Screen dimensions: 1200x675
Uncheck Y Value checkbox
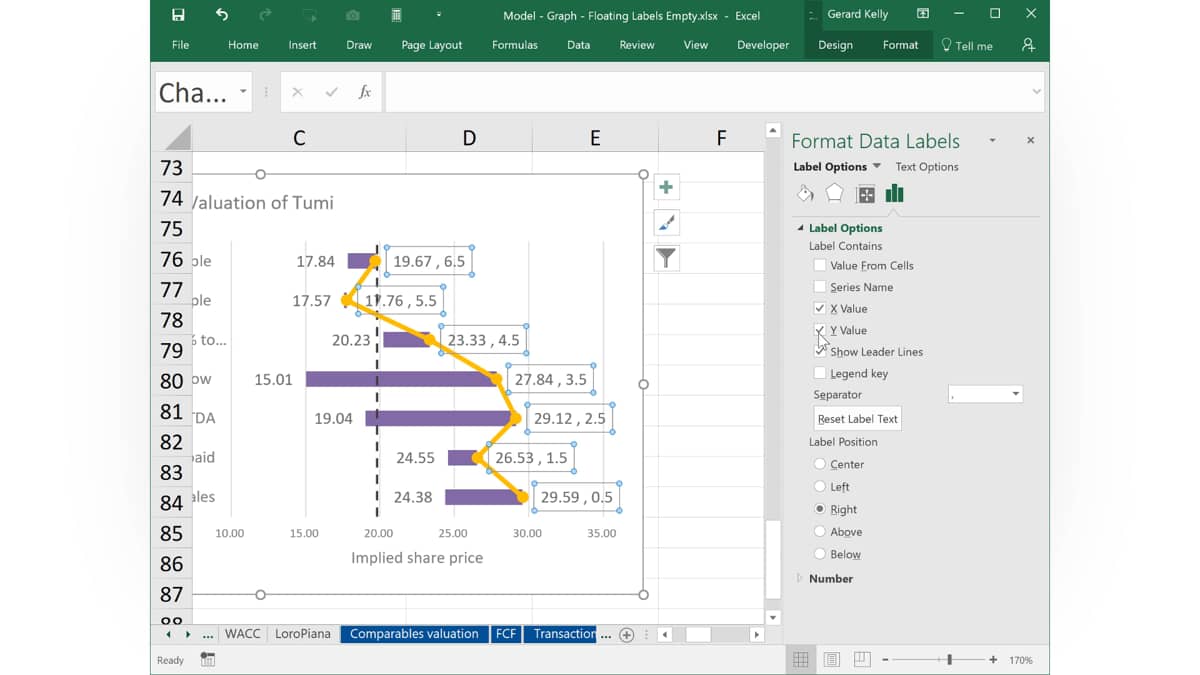click(820, 330)
